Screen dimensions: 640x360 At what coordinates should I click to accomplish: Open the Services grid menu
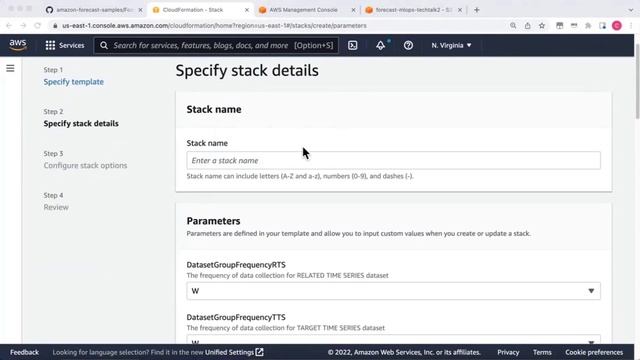pyautogui.click(x=65, y=45)
